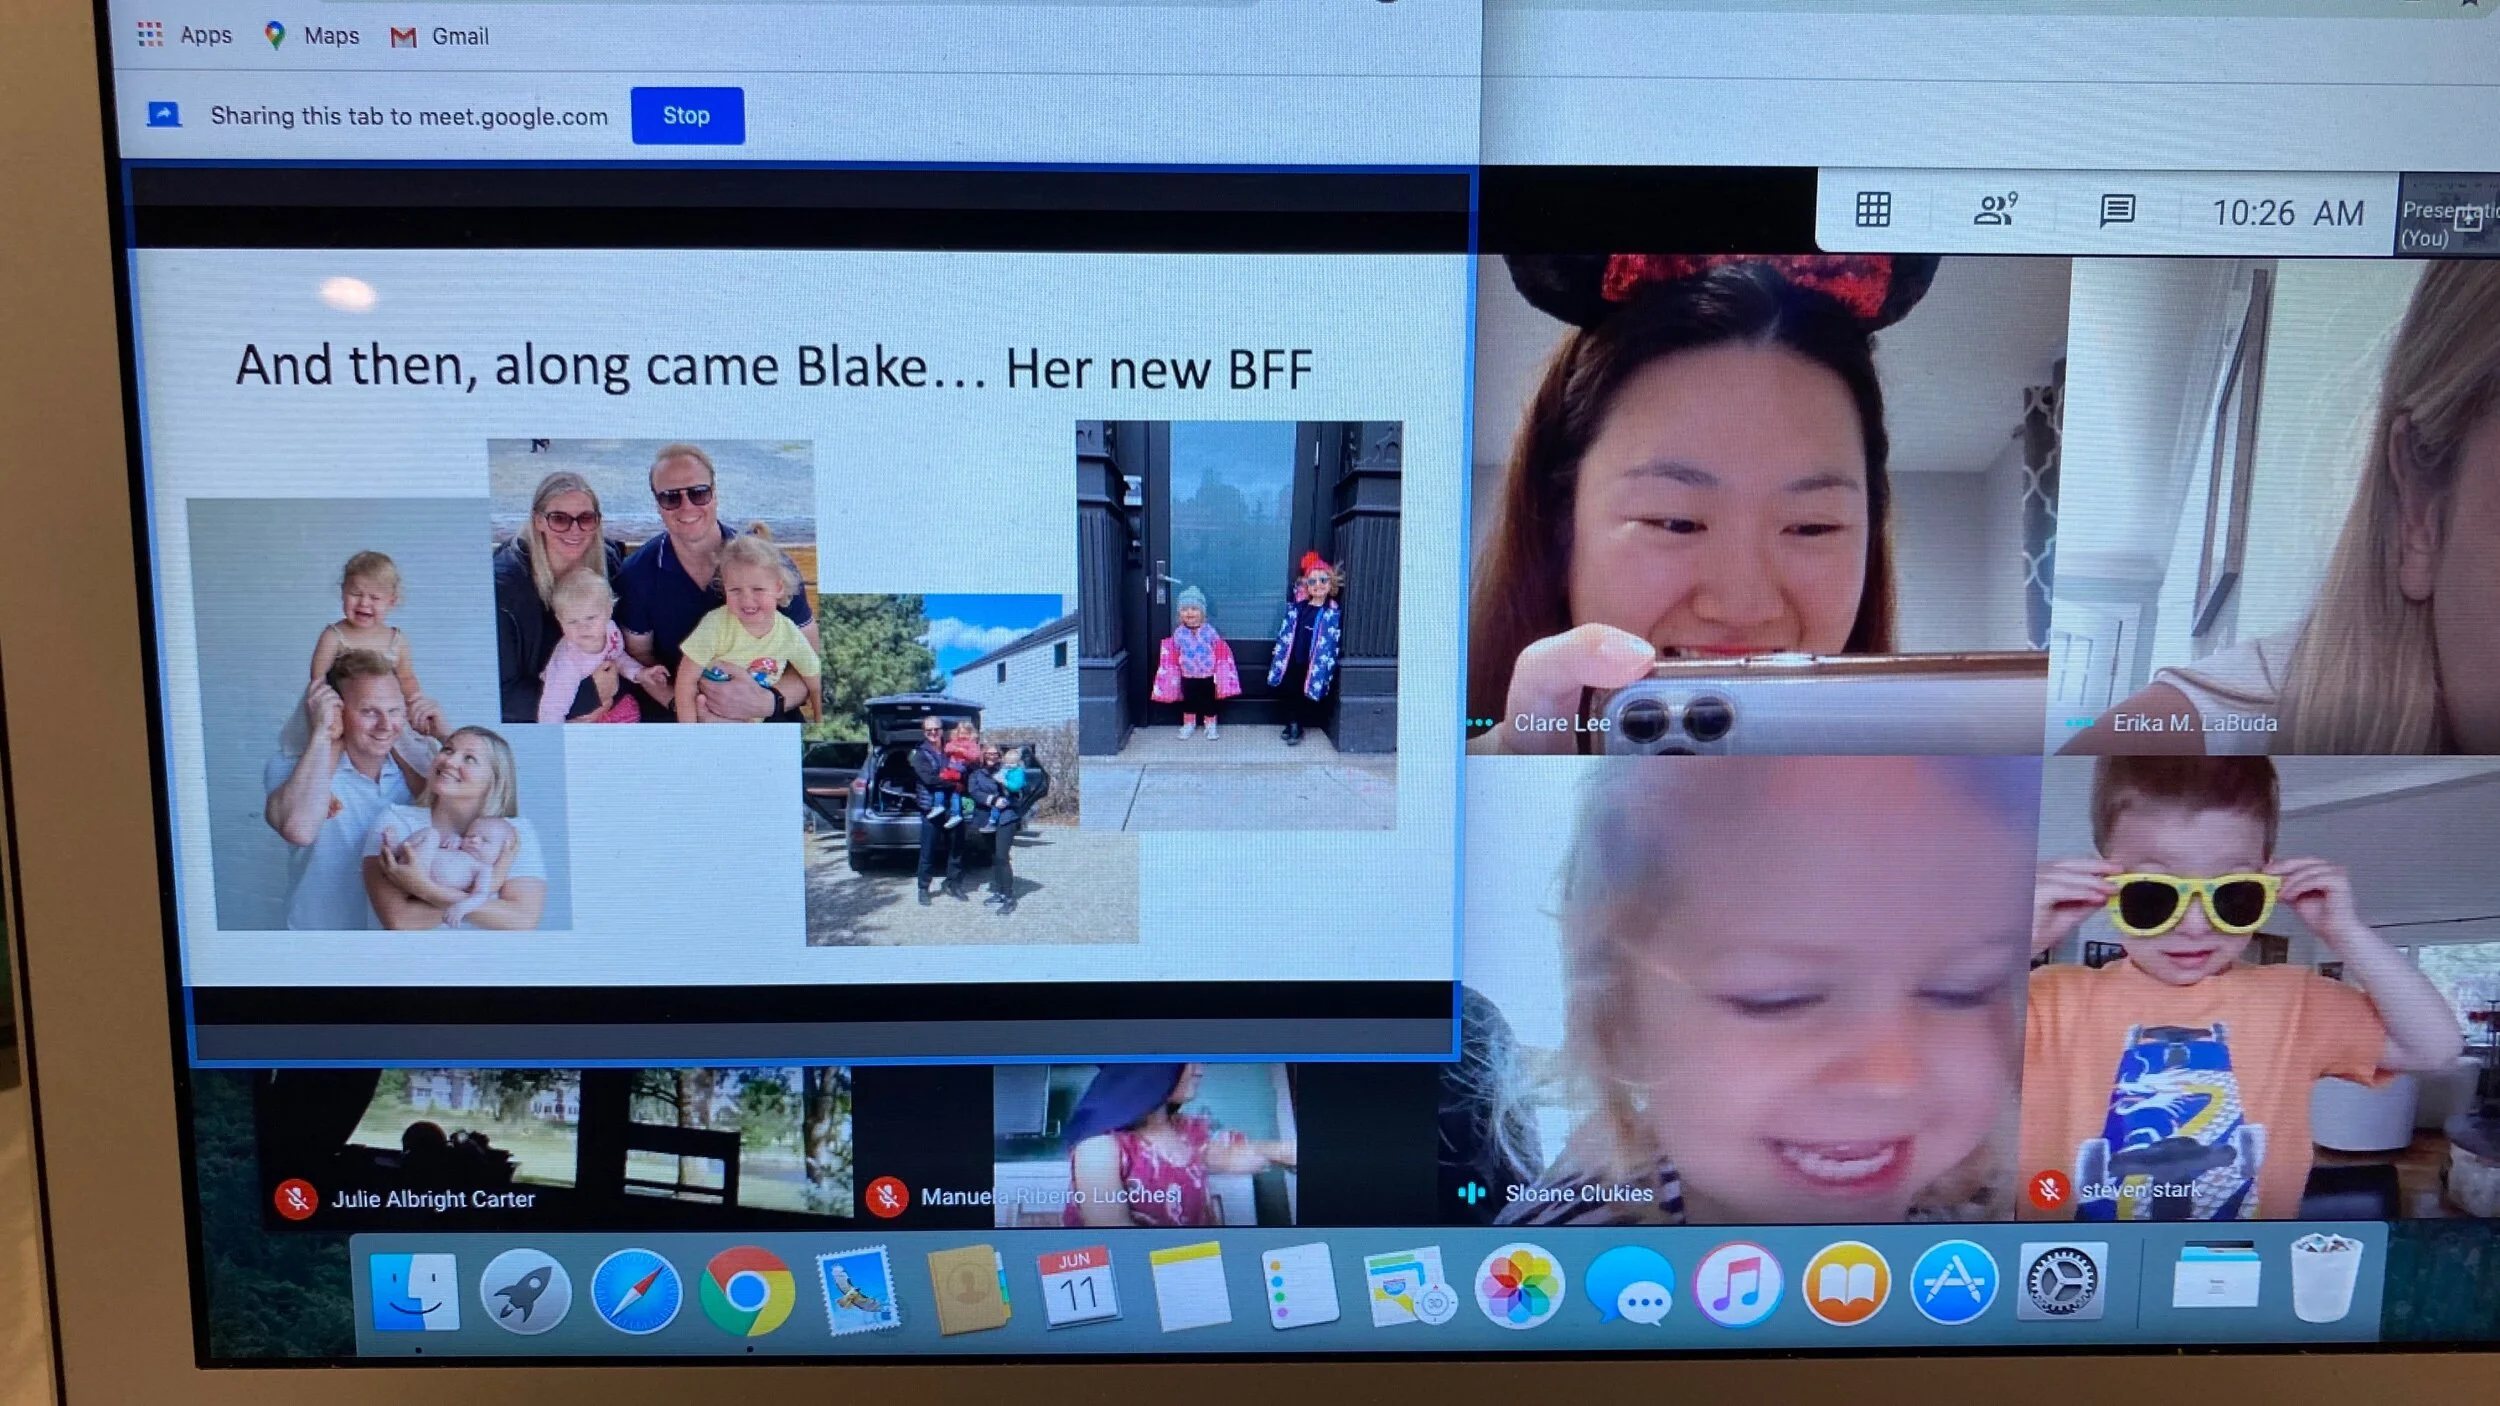Open the Google Meet grid layout icon
This screenshot has width=2500, height=1406.
(1872, 210)
